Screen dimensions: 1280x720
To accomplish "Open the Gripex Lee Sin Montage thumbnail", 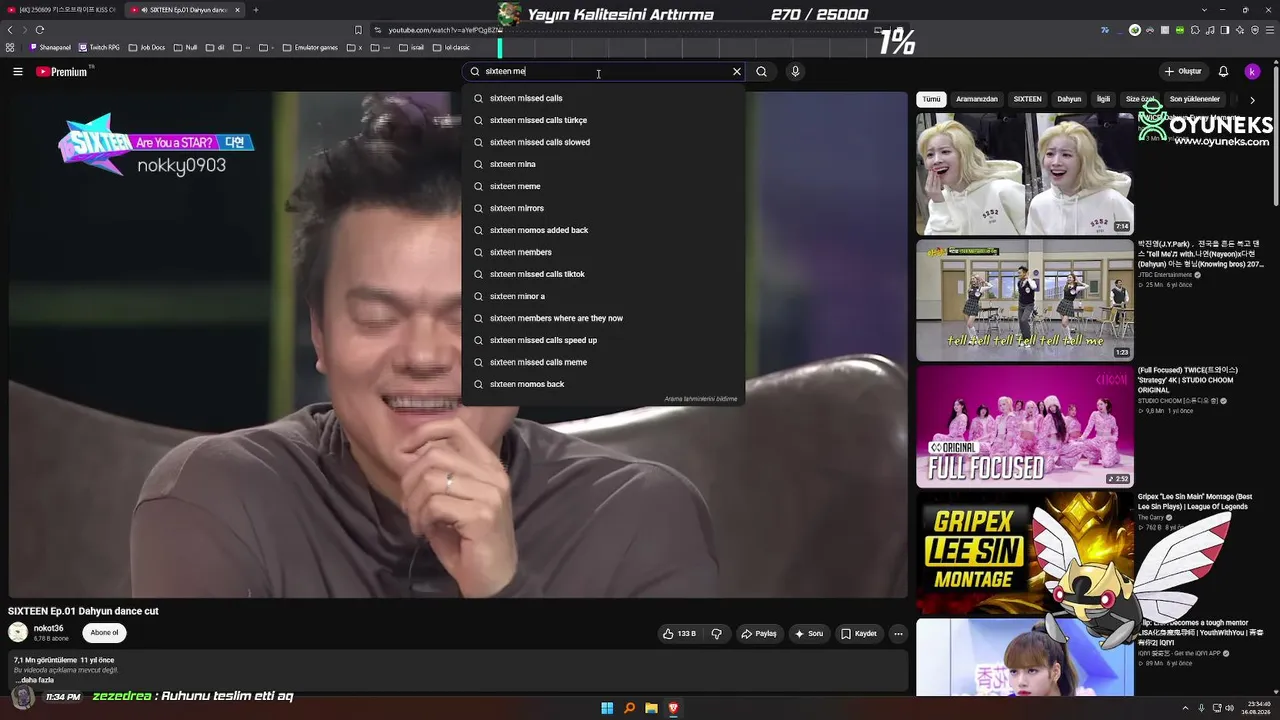I will pos(1025,552).
